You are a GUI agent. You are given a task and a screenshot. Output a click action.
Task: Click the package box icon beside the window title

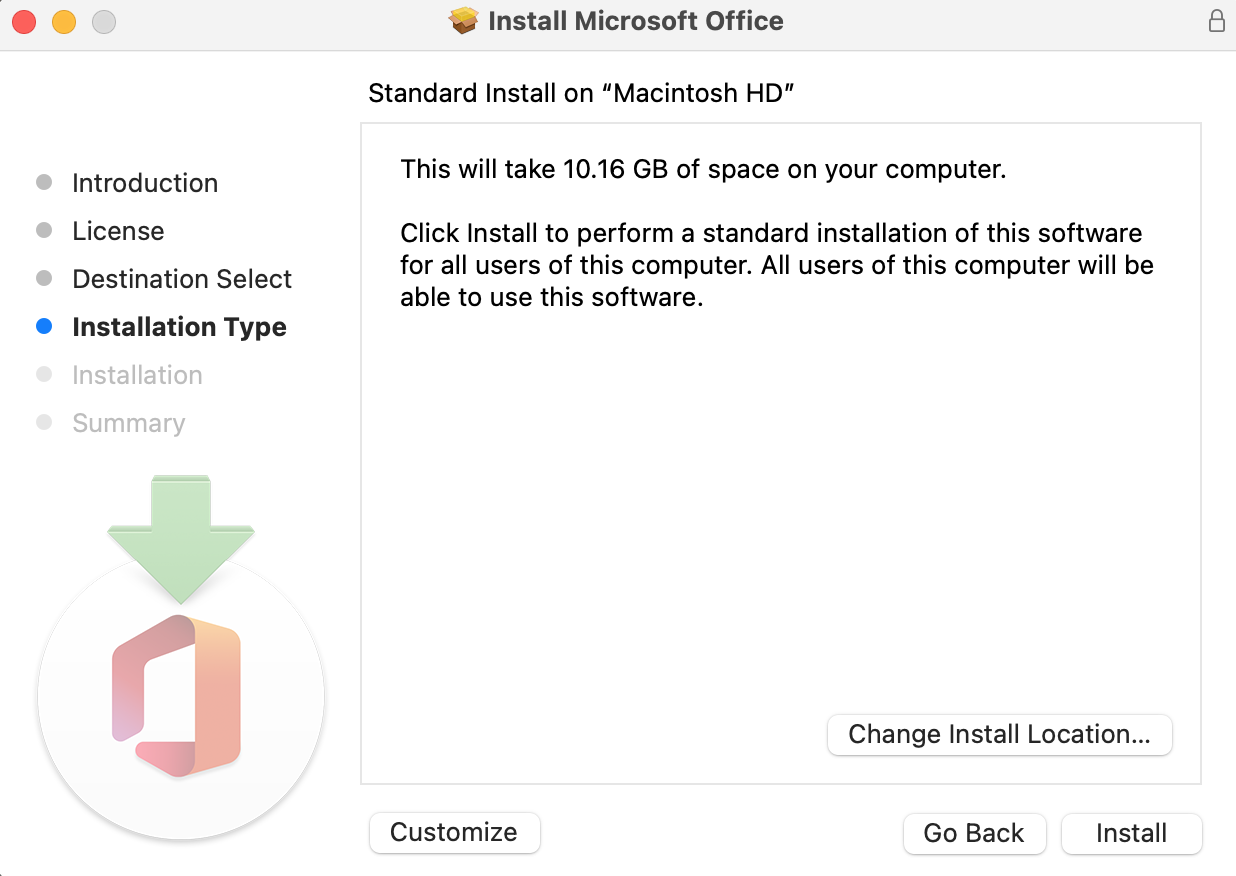[x=464, y=21]
